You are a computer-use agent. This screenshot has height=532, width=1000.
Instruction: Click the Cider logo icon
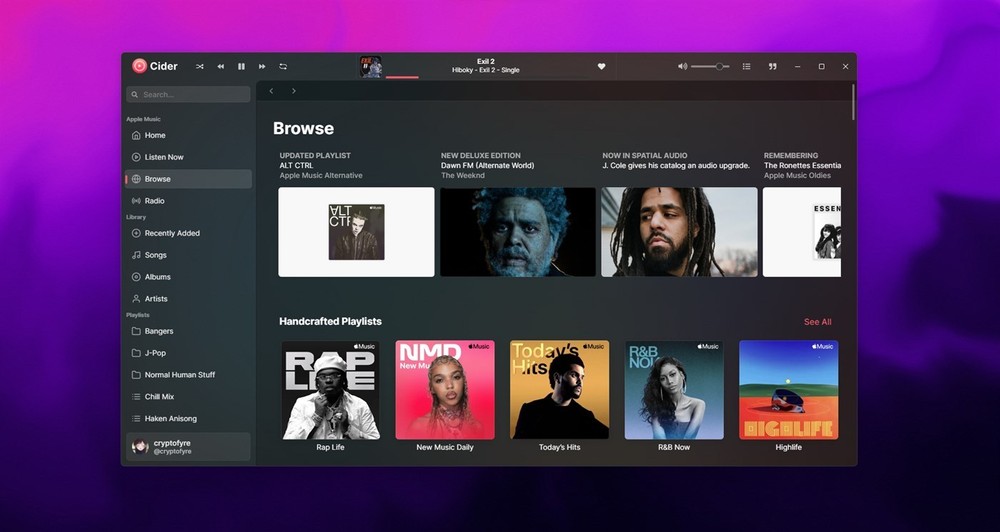[139, 66]
